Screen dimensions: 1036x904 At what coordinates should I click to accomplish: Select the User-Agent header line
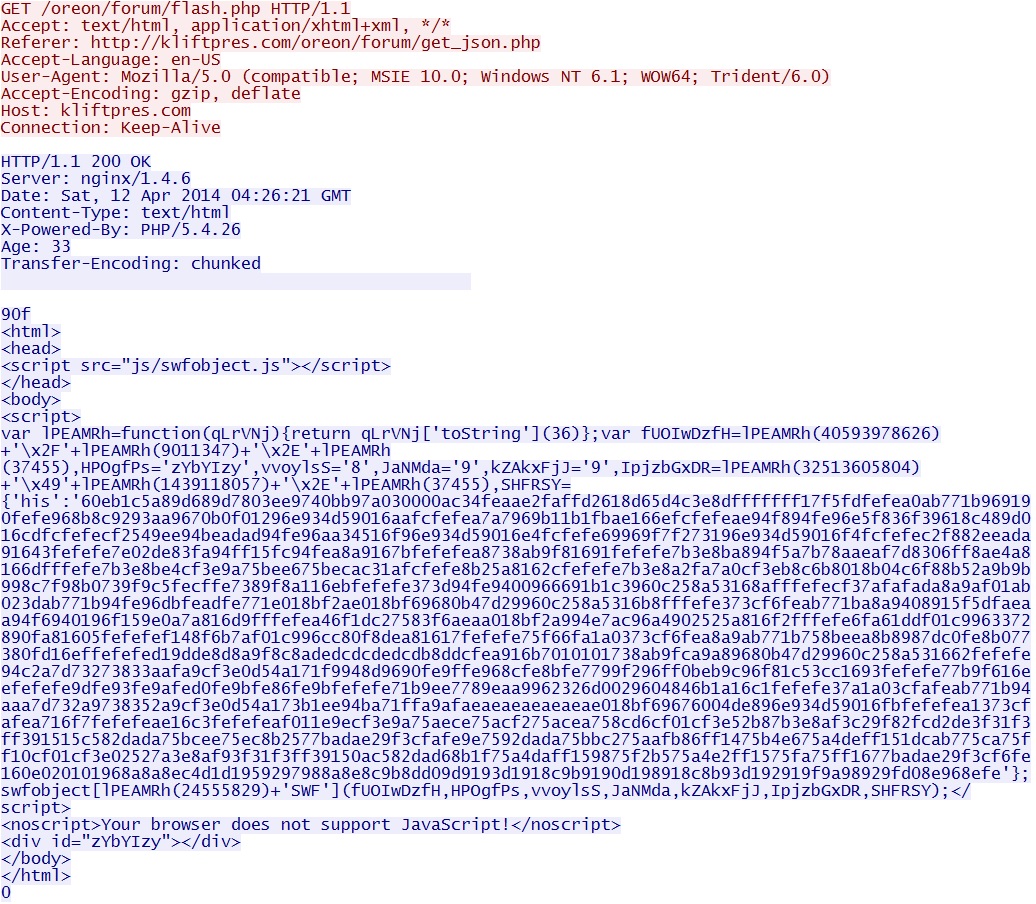click(x=415, y=77)
